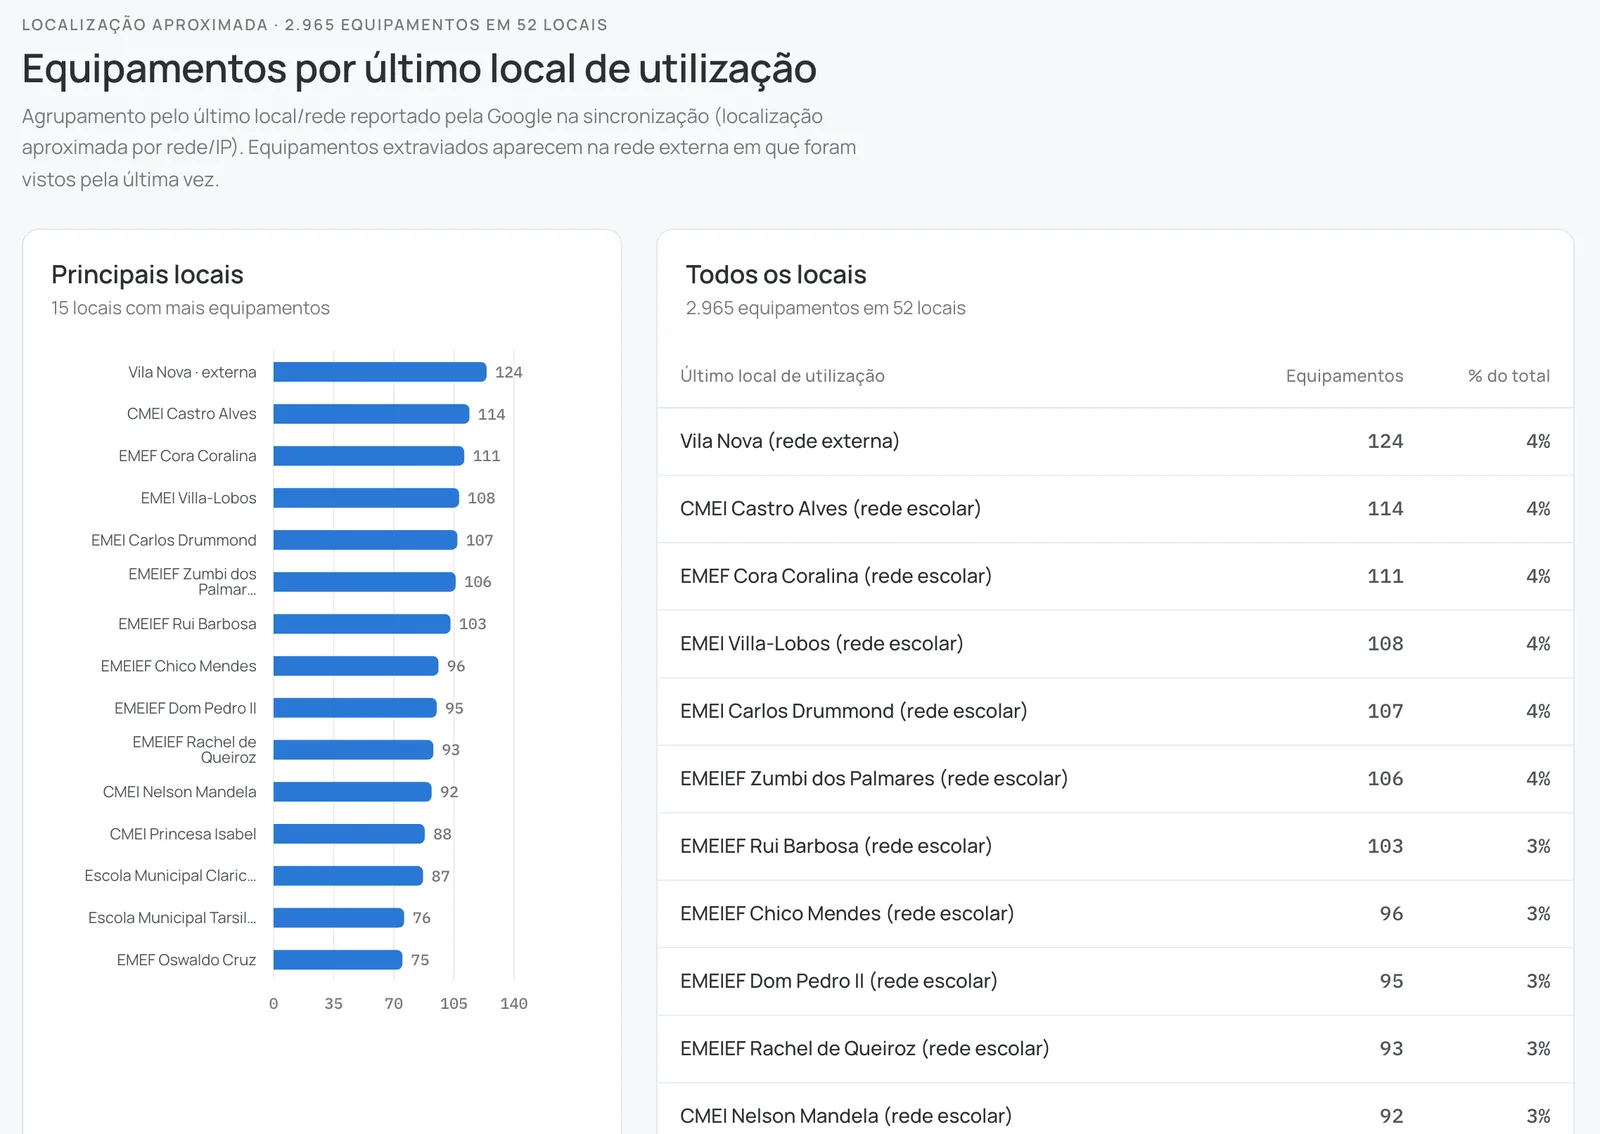Click the EMEI Carlos Drummond chart bar
The width and height of the screenshot is (1600, 1134).
click(365, 540)
